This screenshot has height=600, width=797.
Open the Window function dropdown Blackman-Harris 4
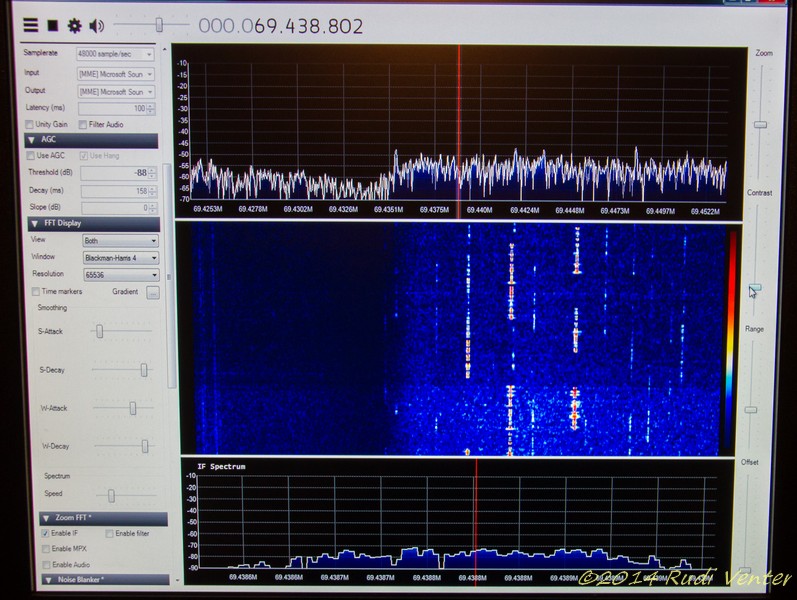[121, 258]
